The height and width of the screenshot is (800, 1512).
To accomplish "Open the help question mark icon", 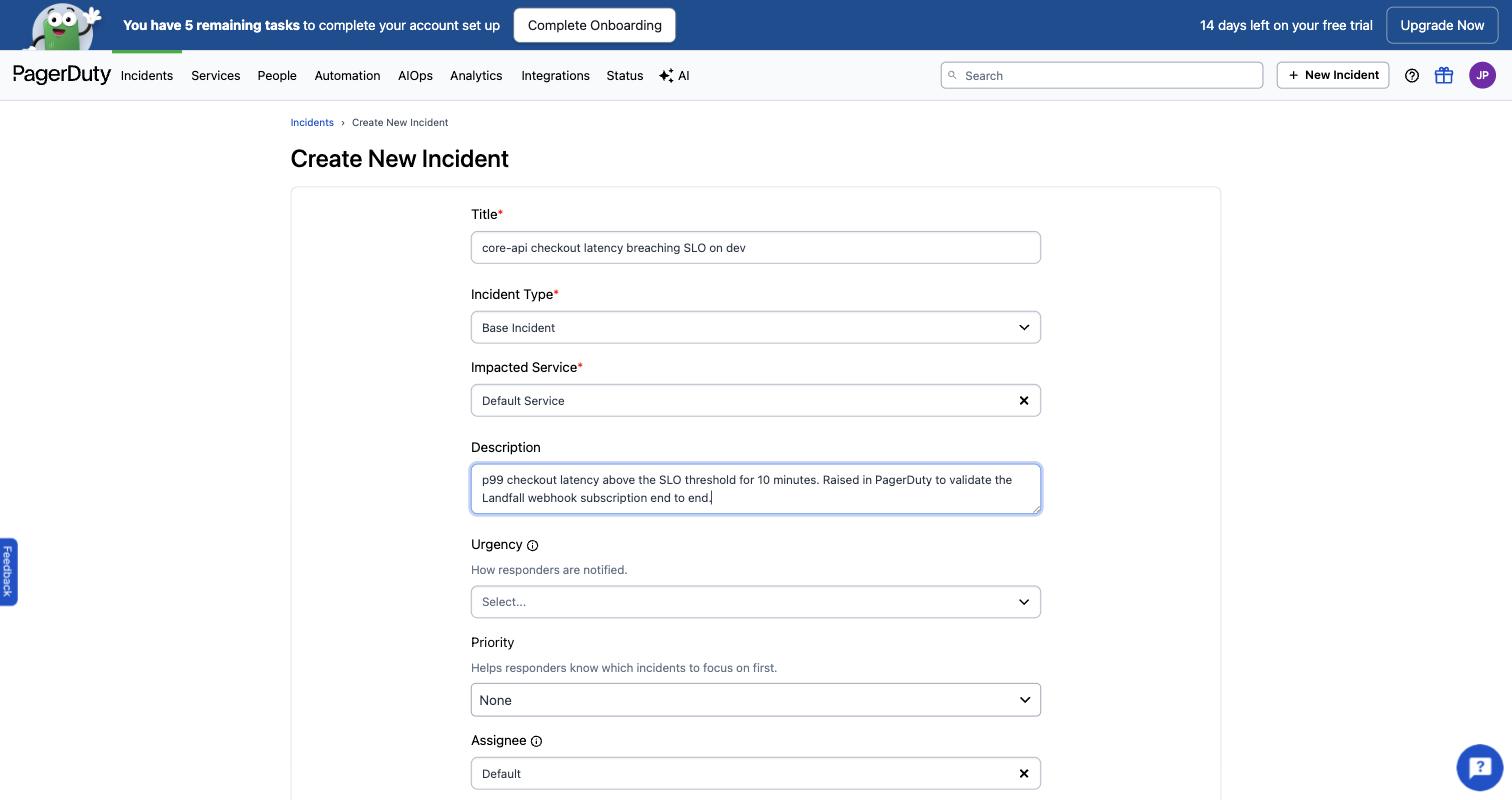I will [x=1412, y=75].
